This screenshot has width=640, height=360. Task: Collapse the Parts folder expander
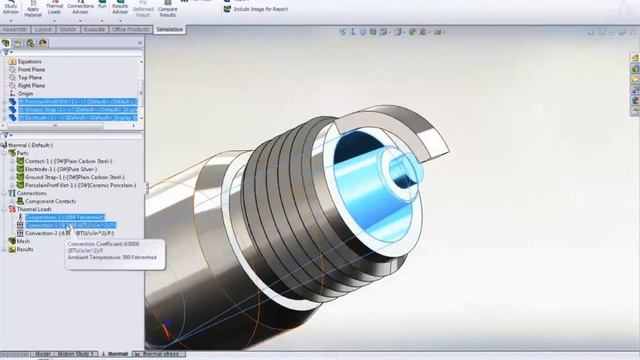[x=4, y=153]
